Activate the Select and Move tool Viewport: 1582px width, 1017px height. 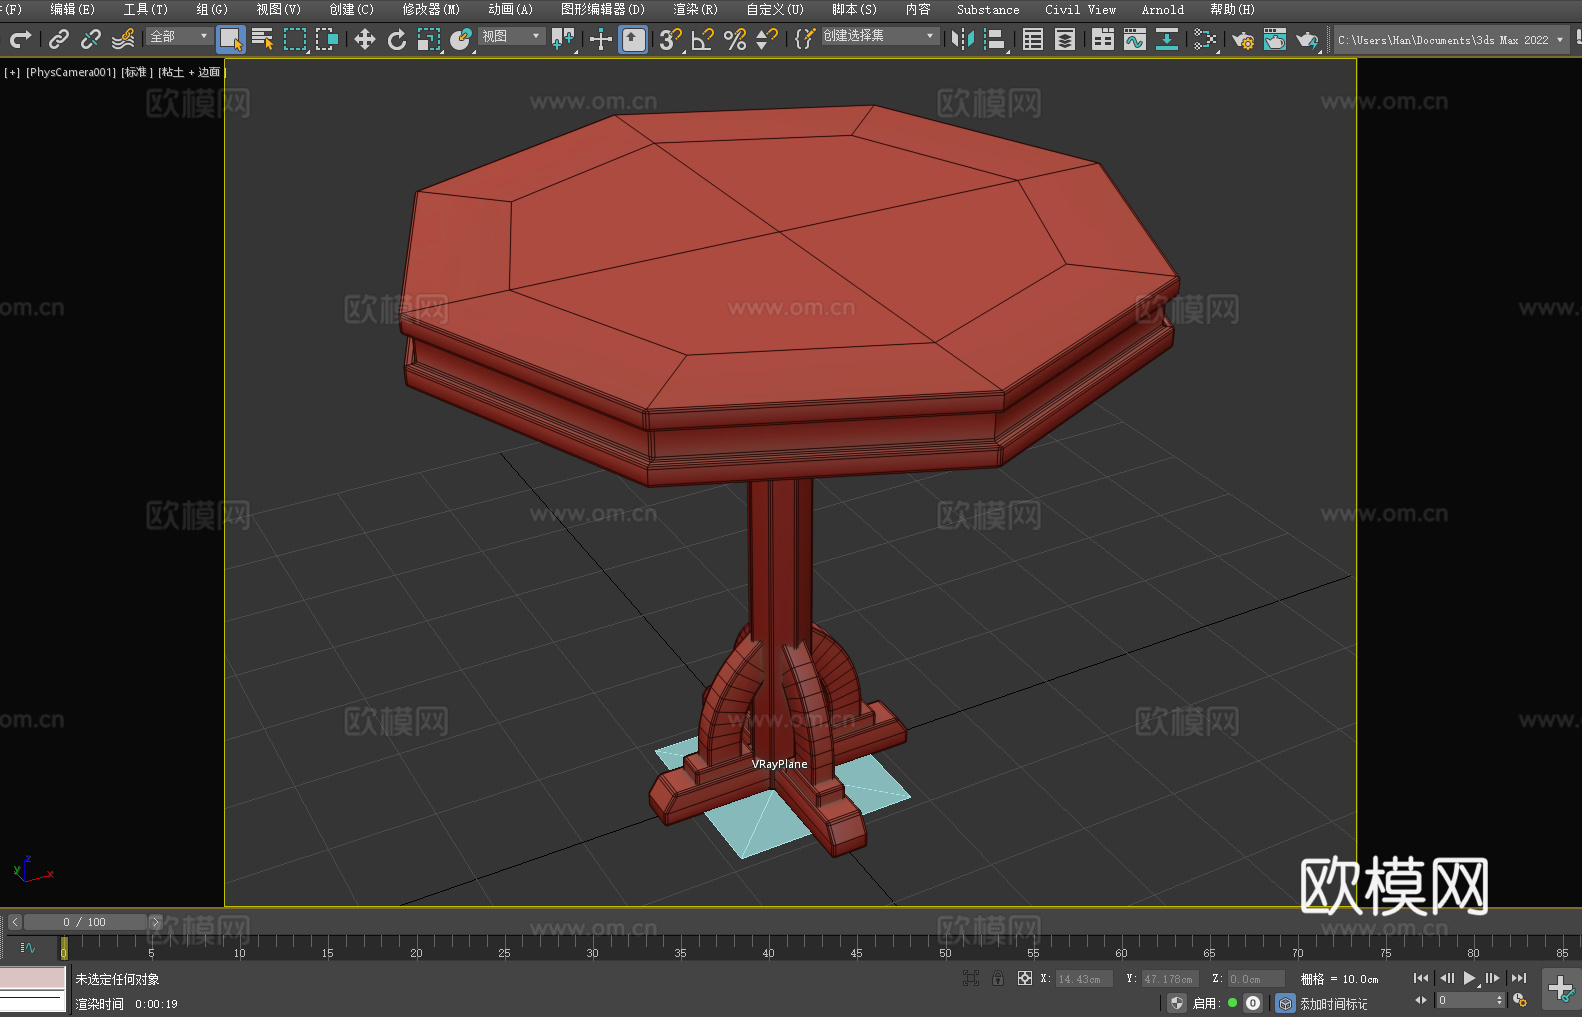tap(365, 39)
